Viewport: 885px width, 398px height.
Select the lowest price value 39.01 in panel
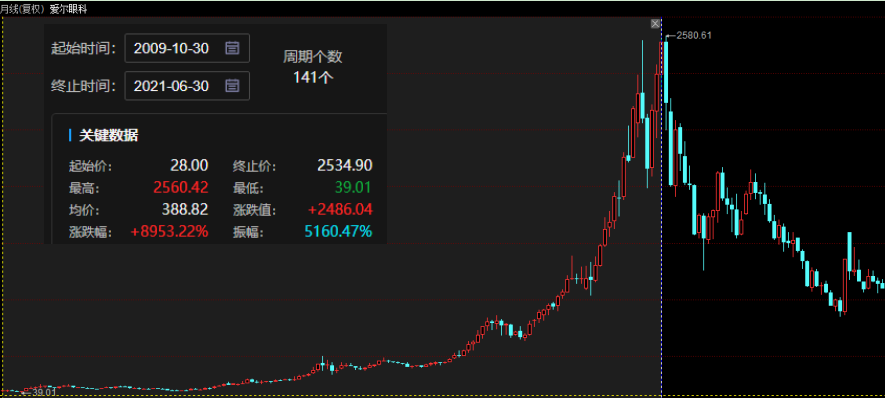tap(352, 187)
